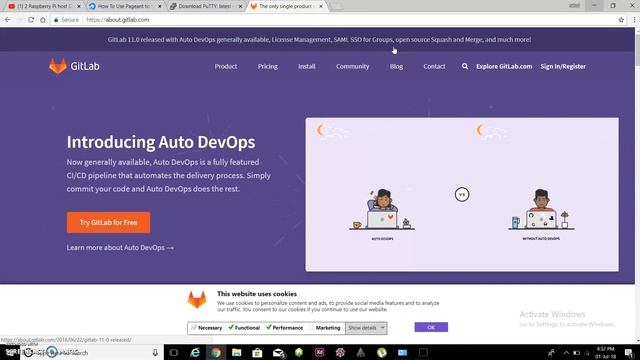
Task: Open the Install page
Action: (307, 66)
